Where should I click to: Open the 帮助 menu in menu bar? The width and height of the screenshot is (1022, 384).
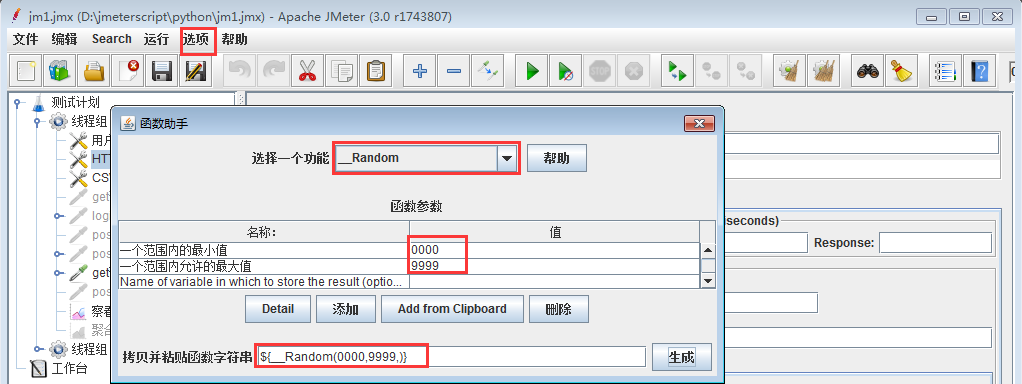tap(235, 39)
